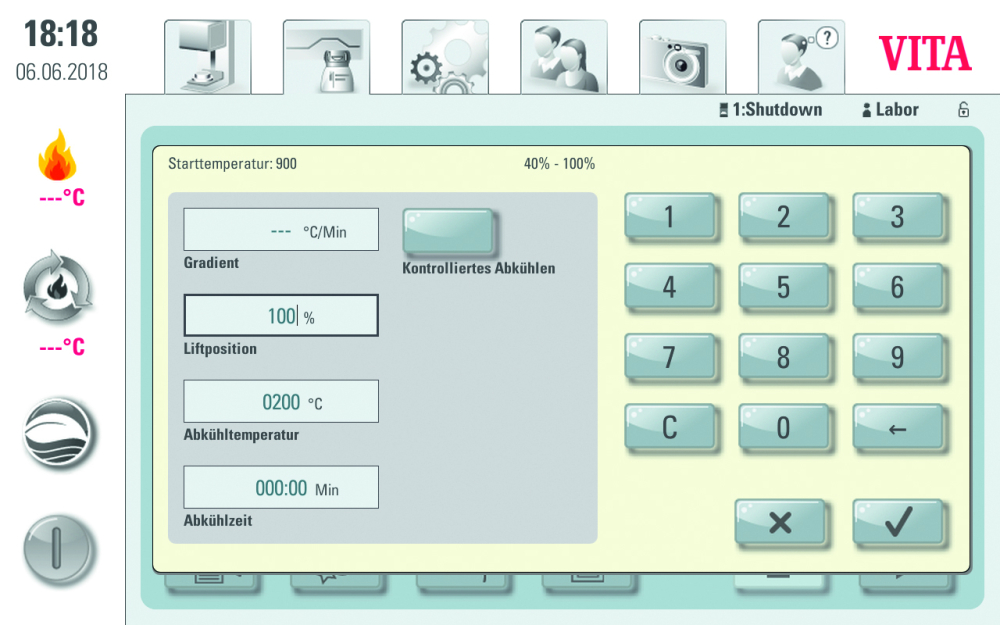Image resolution: width=1000 pixels, height=625 pixels.
Task: Click the Abkühlzeit time field
Action: pyautogui.click(x=281, y=488)
